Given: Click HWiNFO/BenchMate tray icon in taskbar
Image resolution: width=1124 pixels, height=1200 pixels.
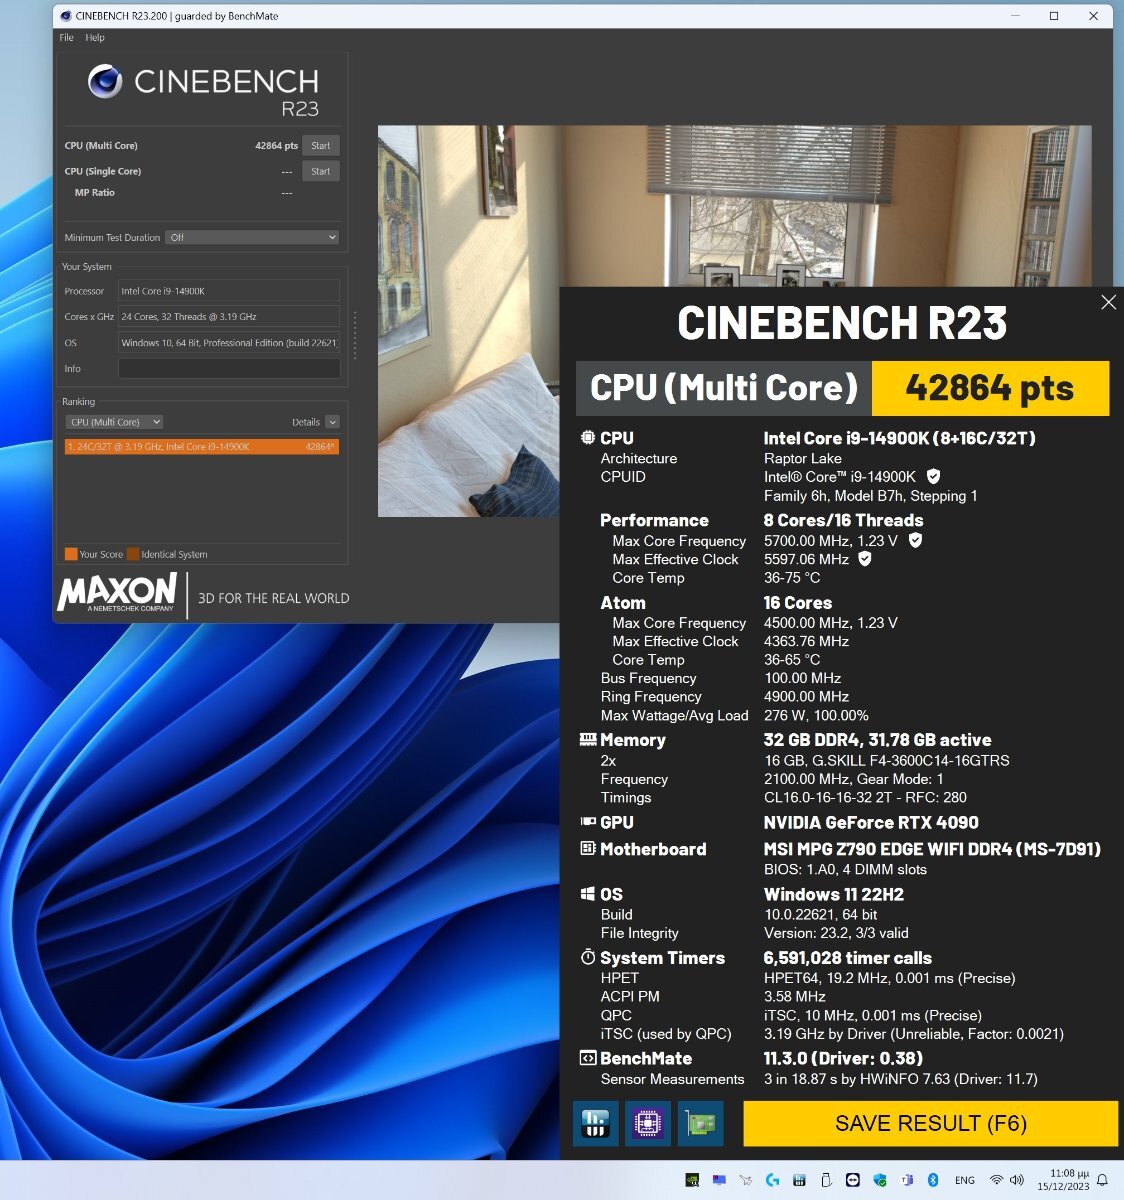Looking at the screenshot, I should [x=799, y=1180].
